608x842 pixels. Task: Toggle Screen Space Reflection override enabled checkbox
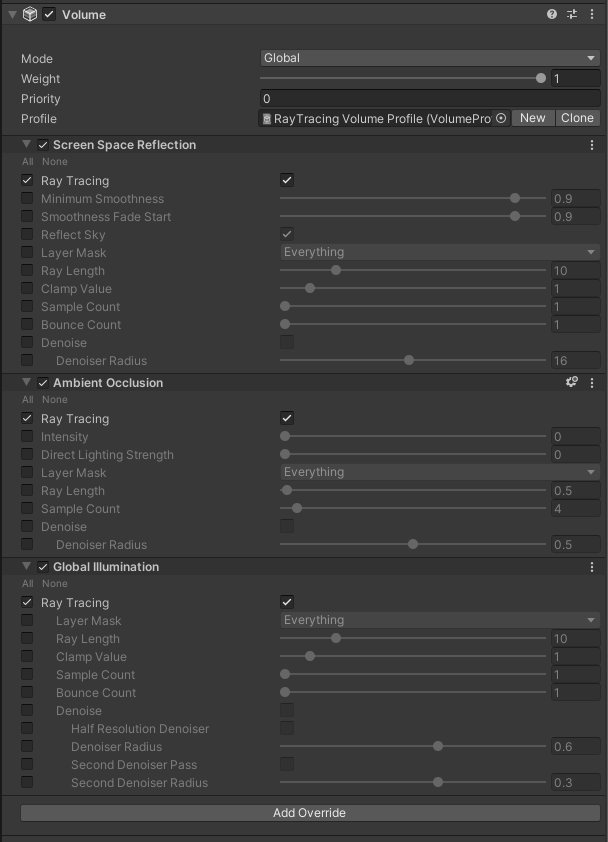tap(43, 145)
